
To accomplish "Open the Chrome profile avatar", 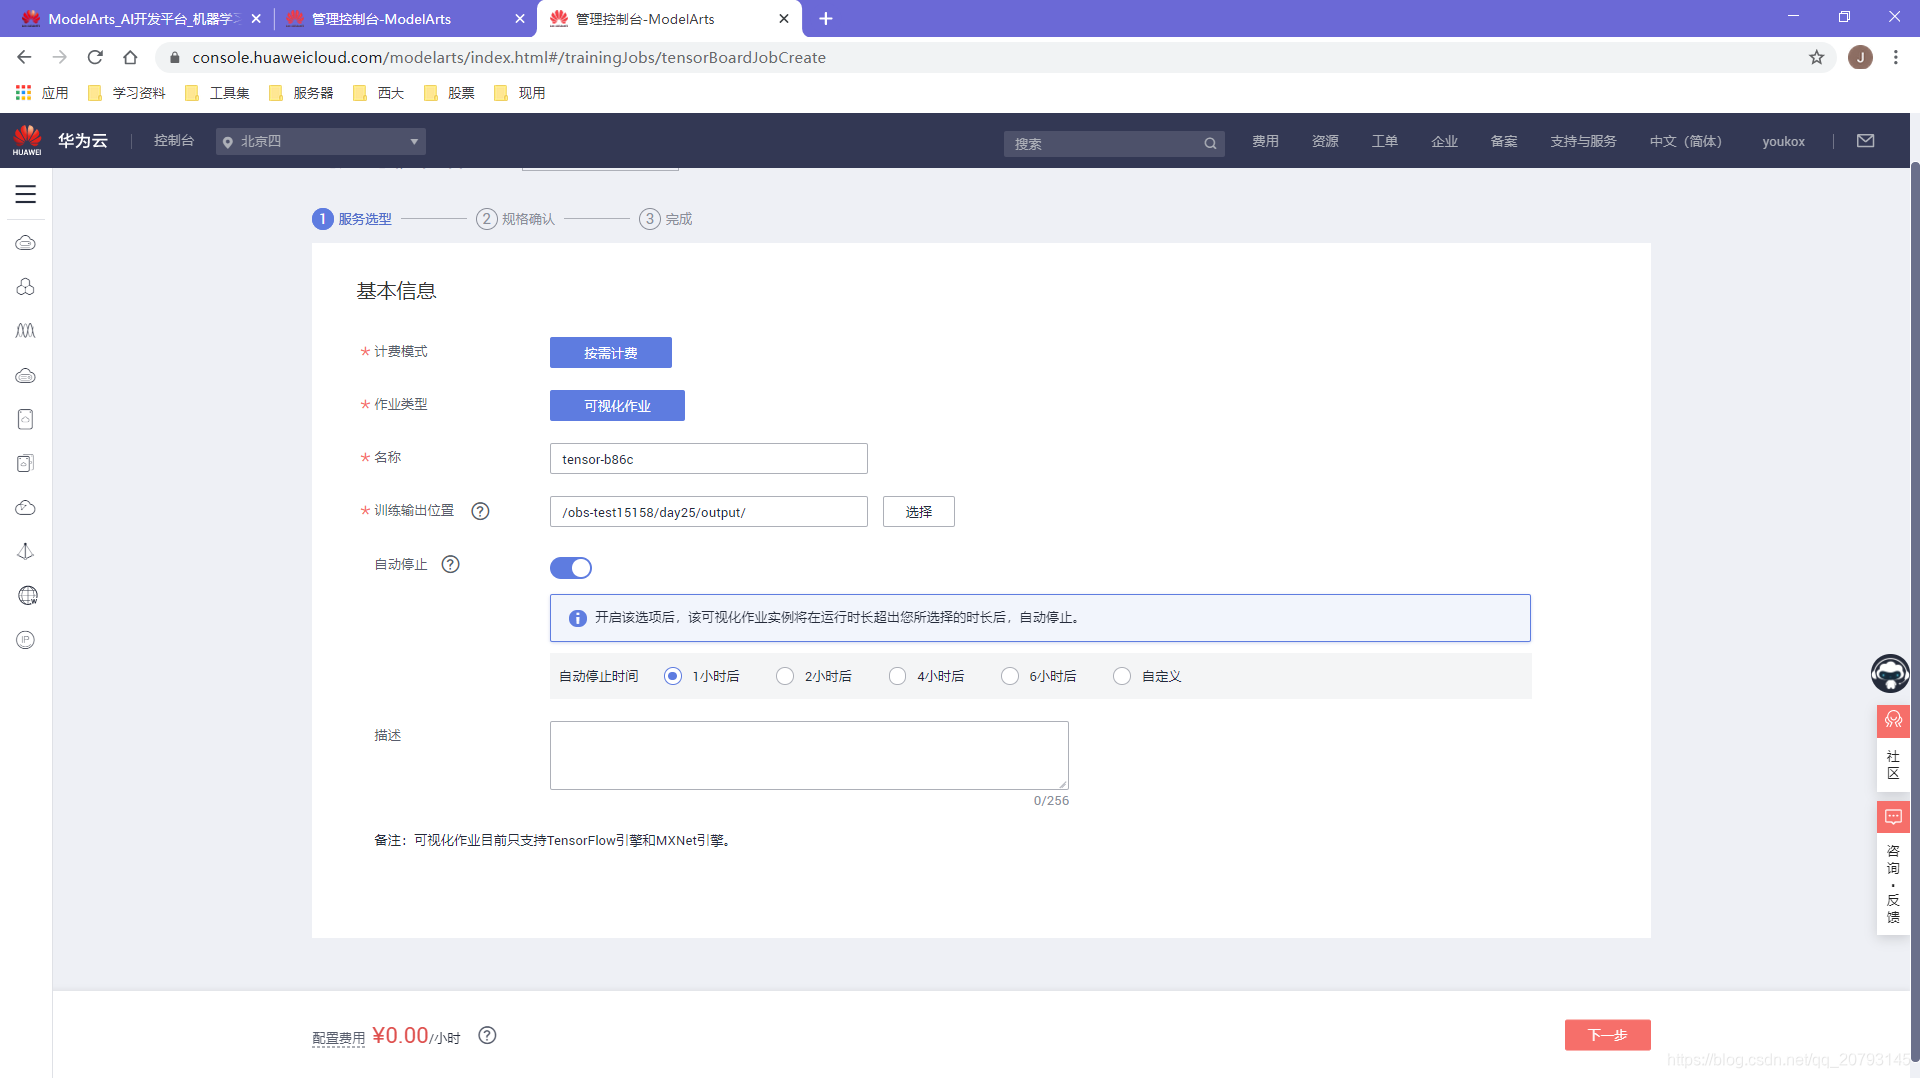I will [1860, 57].
